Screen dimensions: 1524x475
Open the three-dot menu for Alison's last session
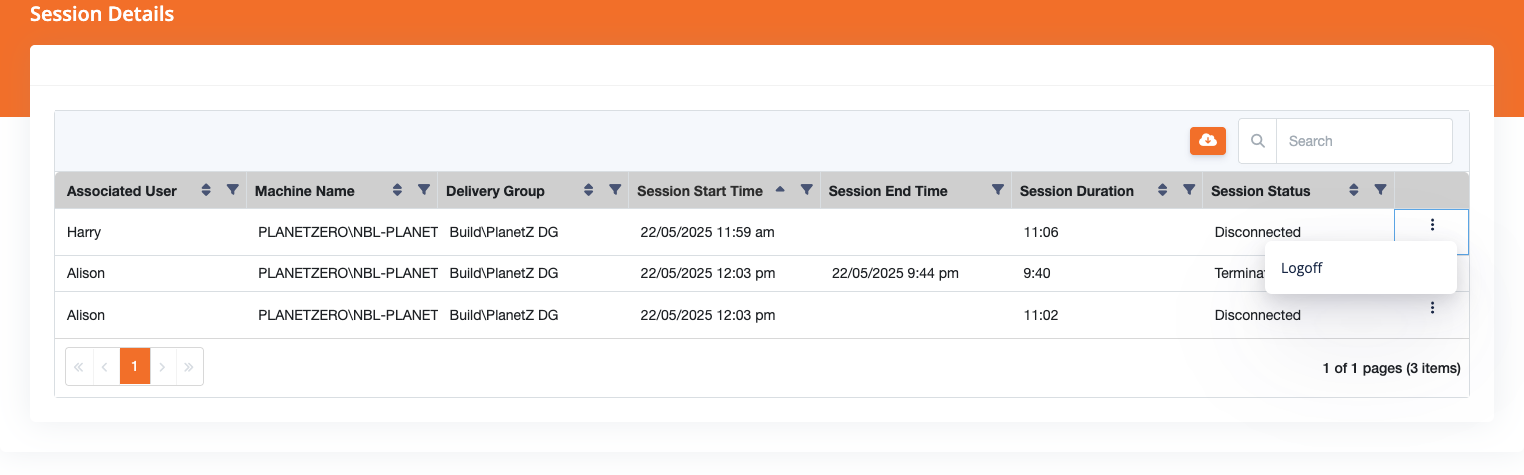coord(1432,309)
